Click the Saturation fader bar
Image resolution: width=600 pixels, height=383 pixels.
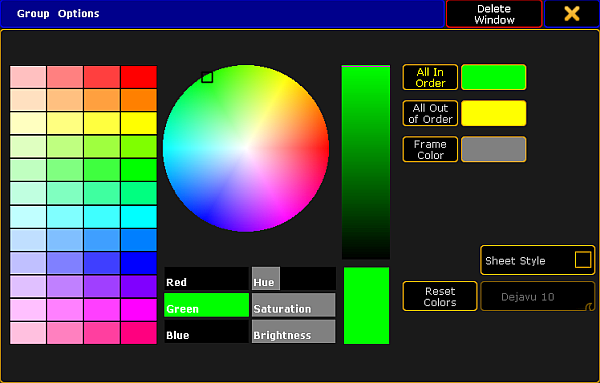(x=294, y=305)
